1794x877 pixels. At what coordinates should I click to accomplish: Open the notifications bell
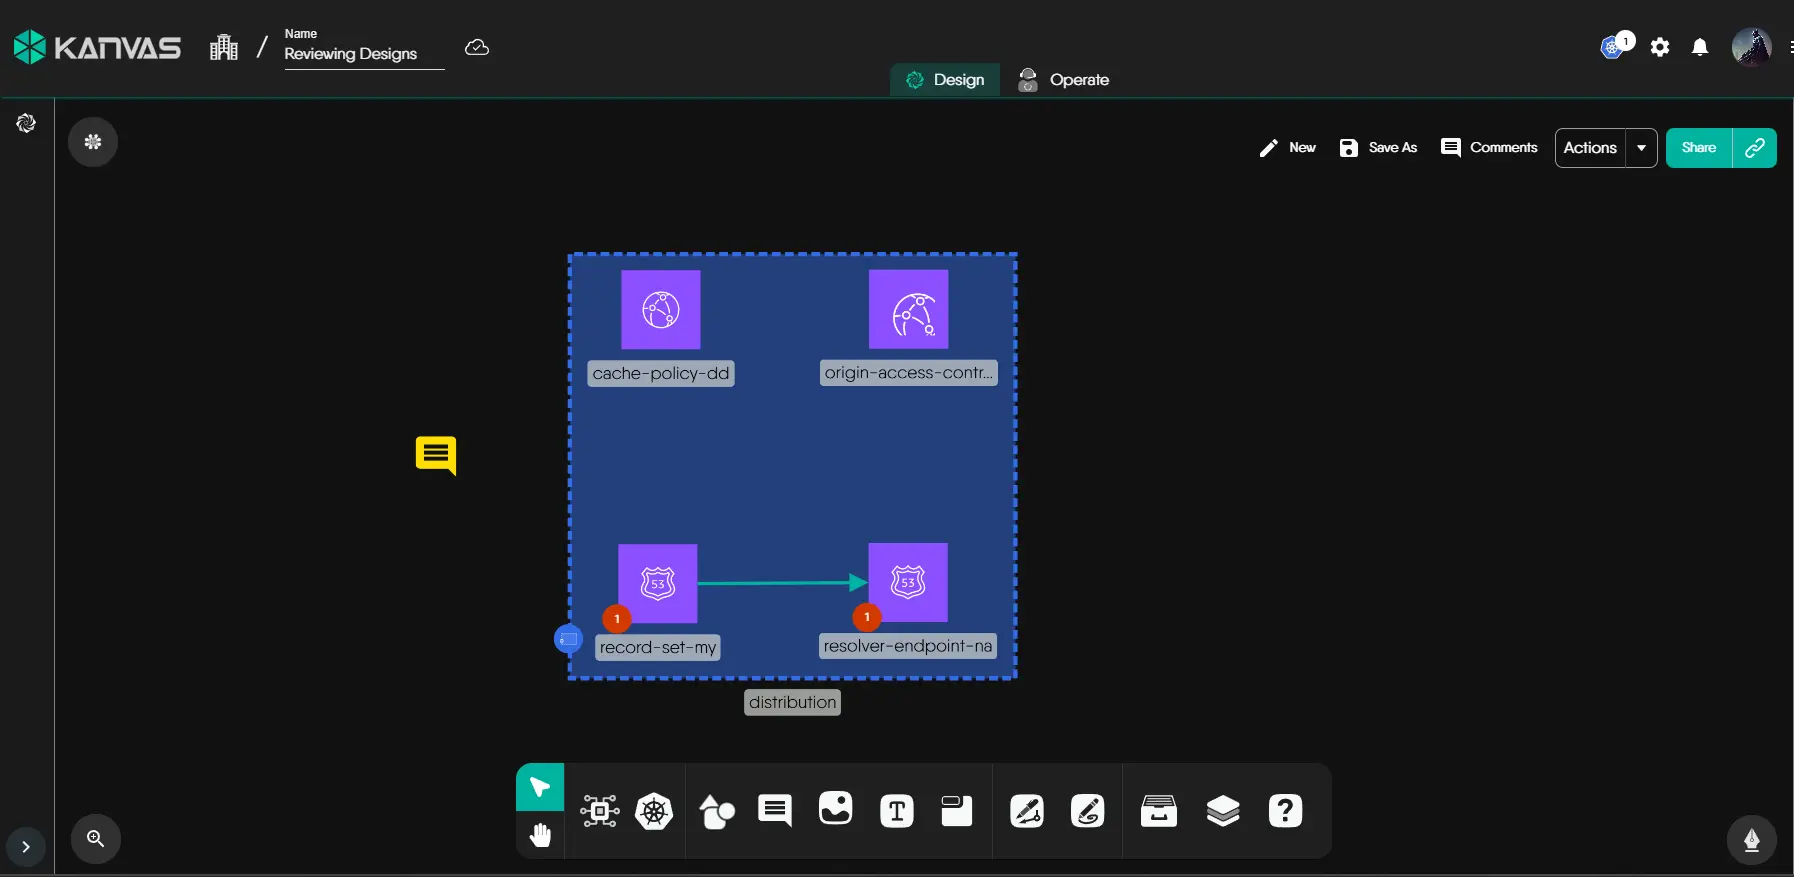[x=1700, y=47]
